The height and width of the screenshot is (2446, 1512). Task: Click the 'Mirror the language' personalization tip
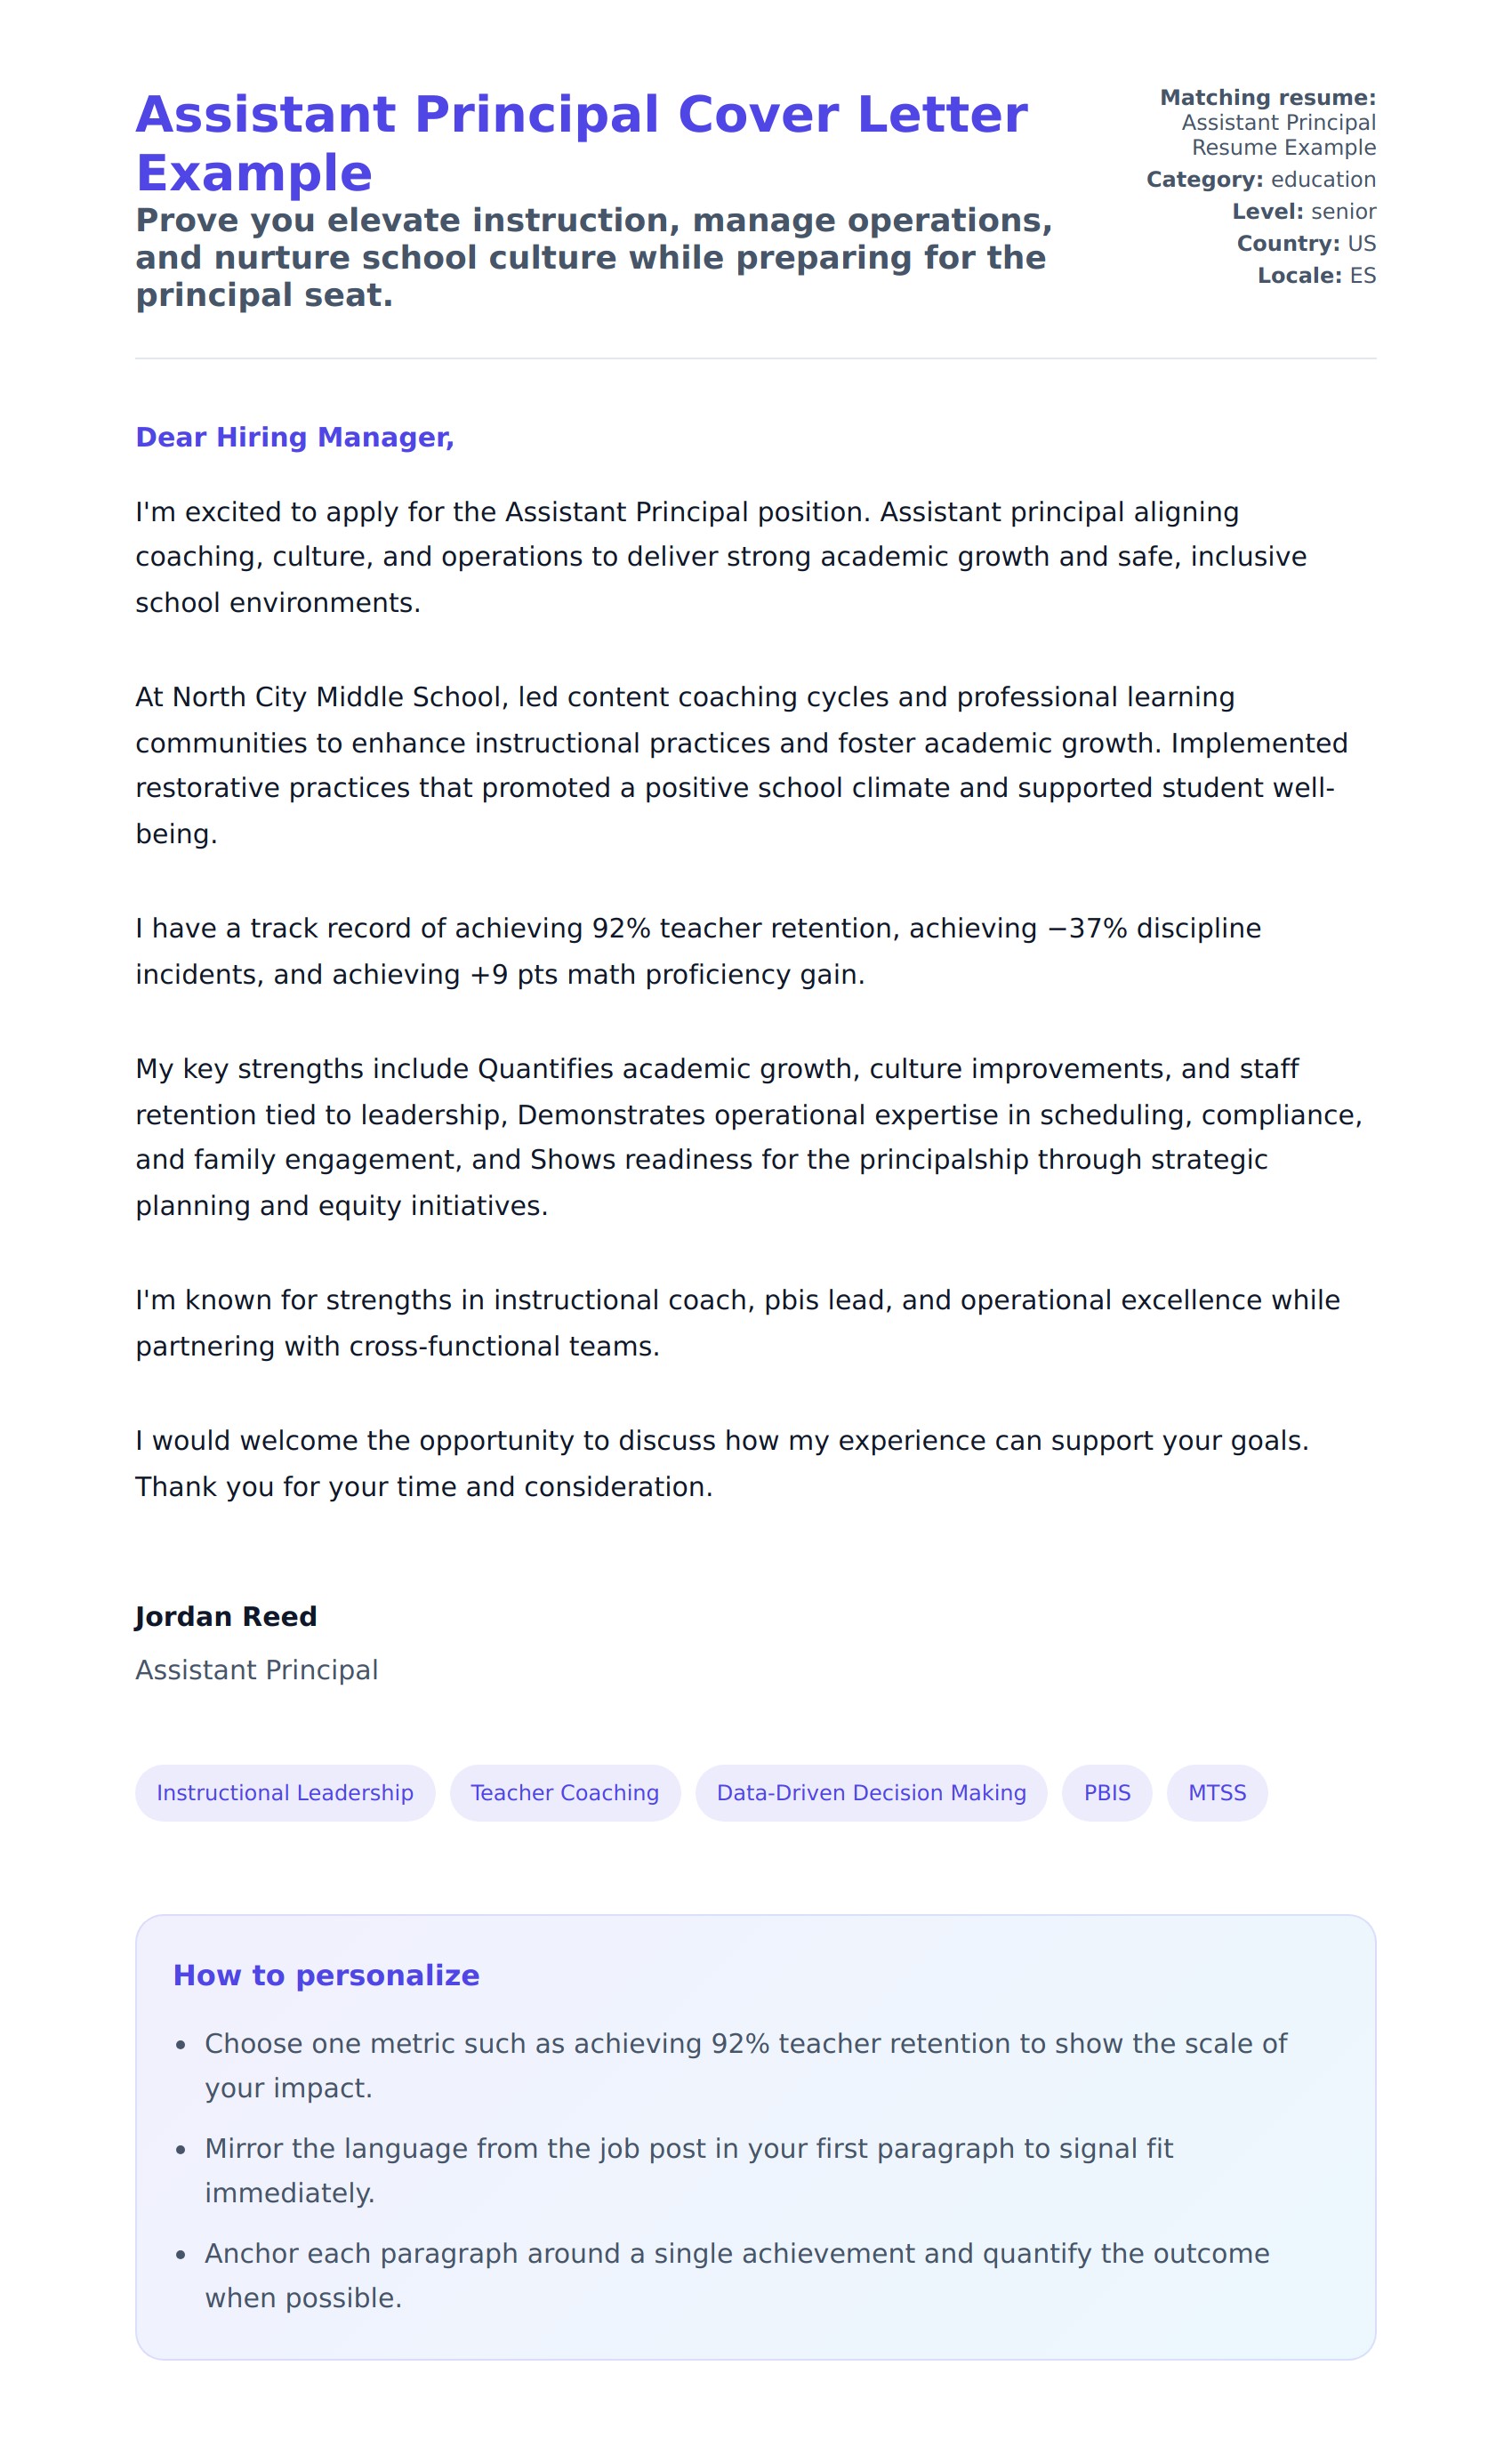coord(689,2170)
